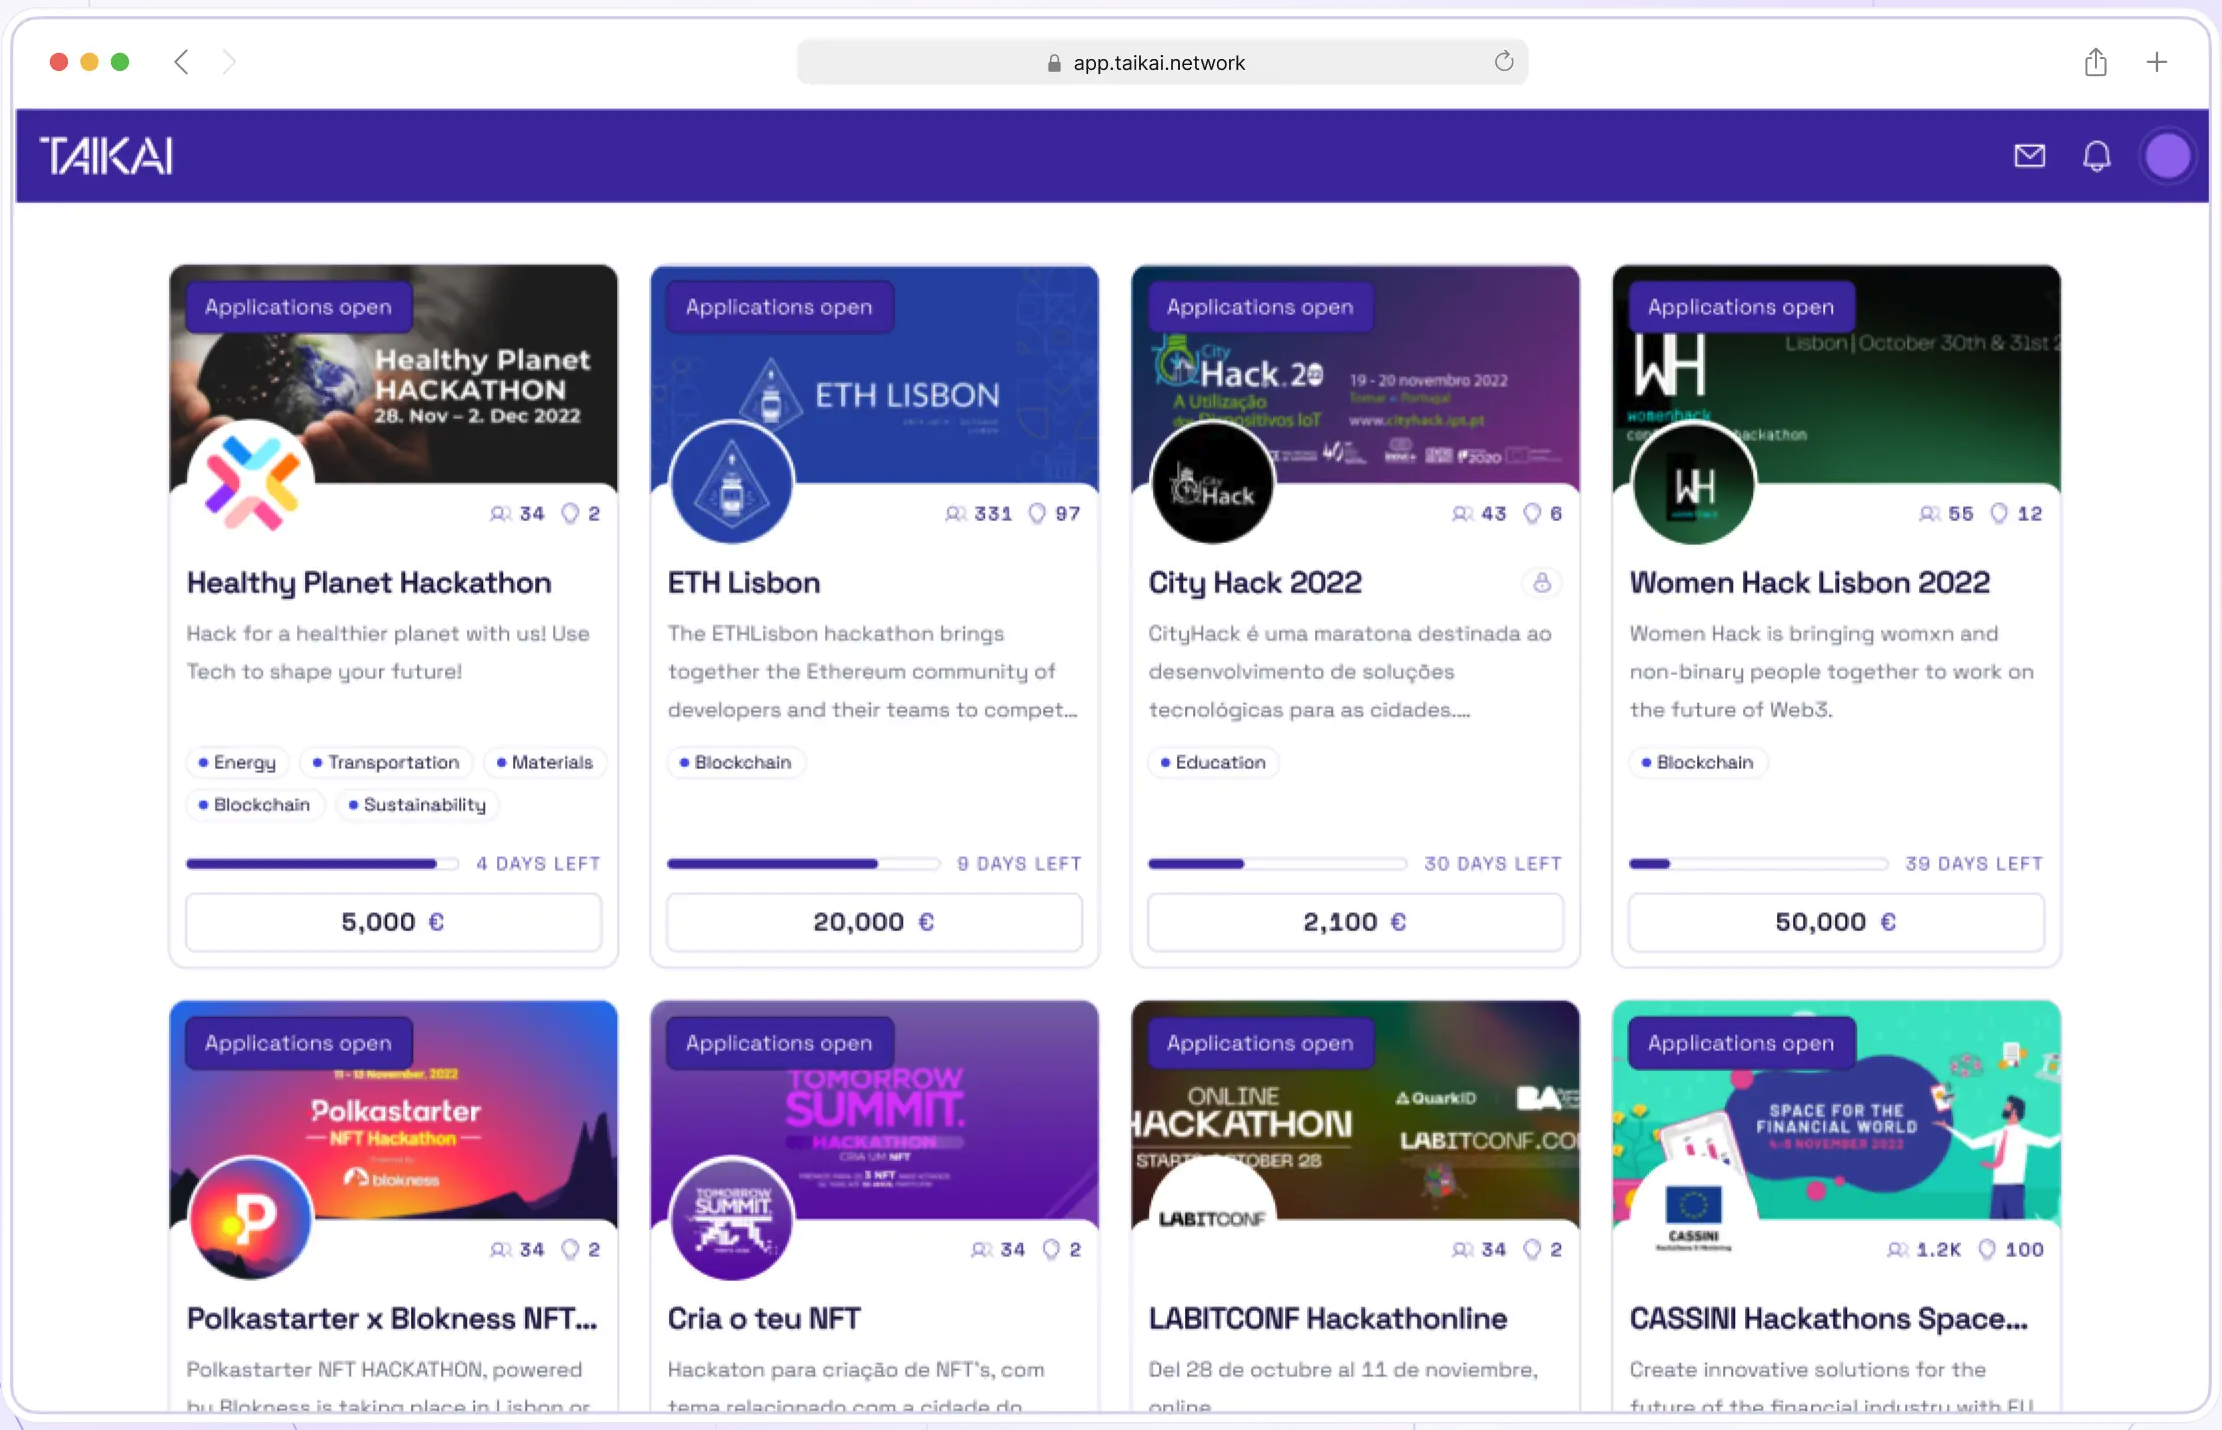Click the app.taikai.network address bar

(x=1160, y=63)
